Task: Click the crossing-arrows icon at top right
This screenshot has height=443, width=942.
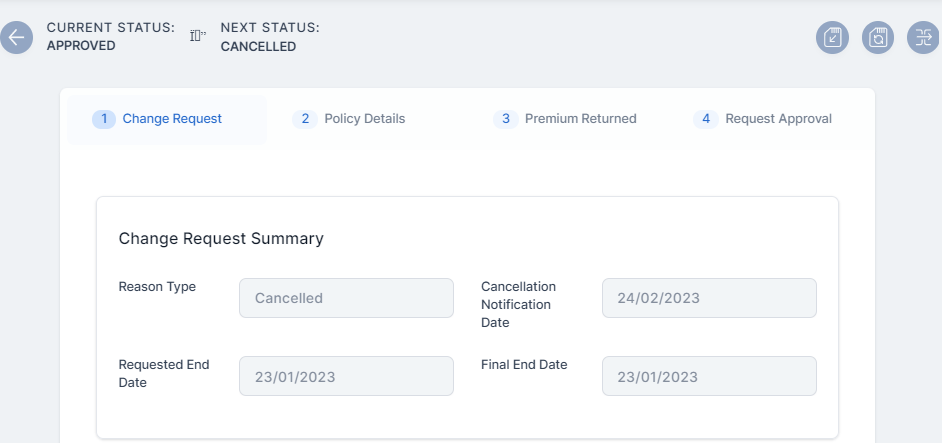Action: click(x=923, y=38)
